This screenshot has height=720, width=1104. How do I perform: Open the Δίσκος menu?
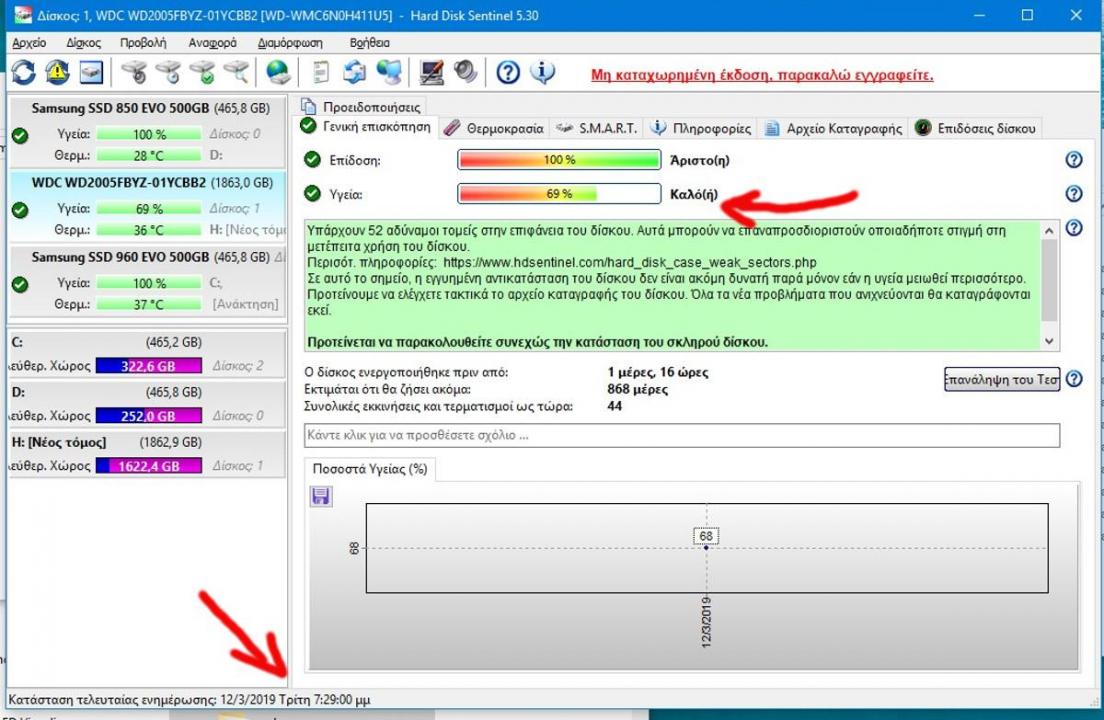coord(83,43)
